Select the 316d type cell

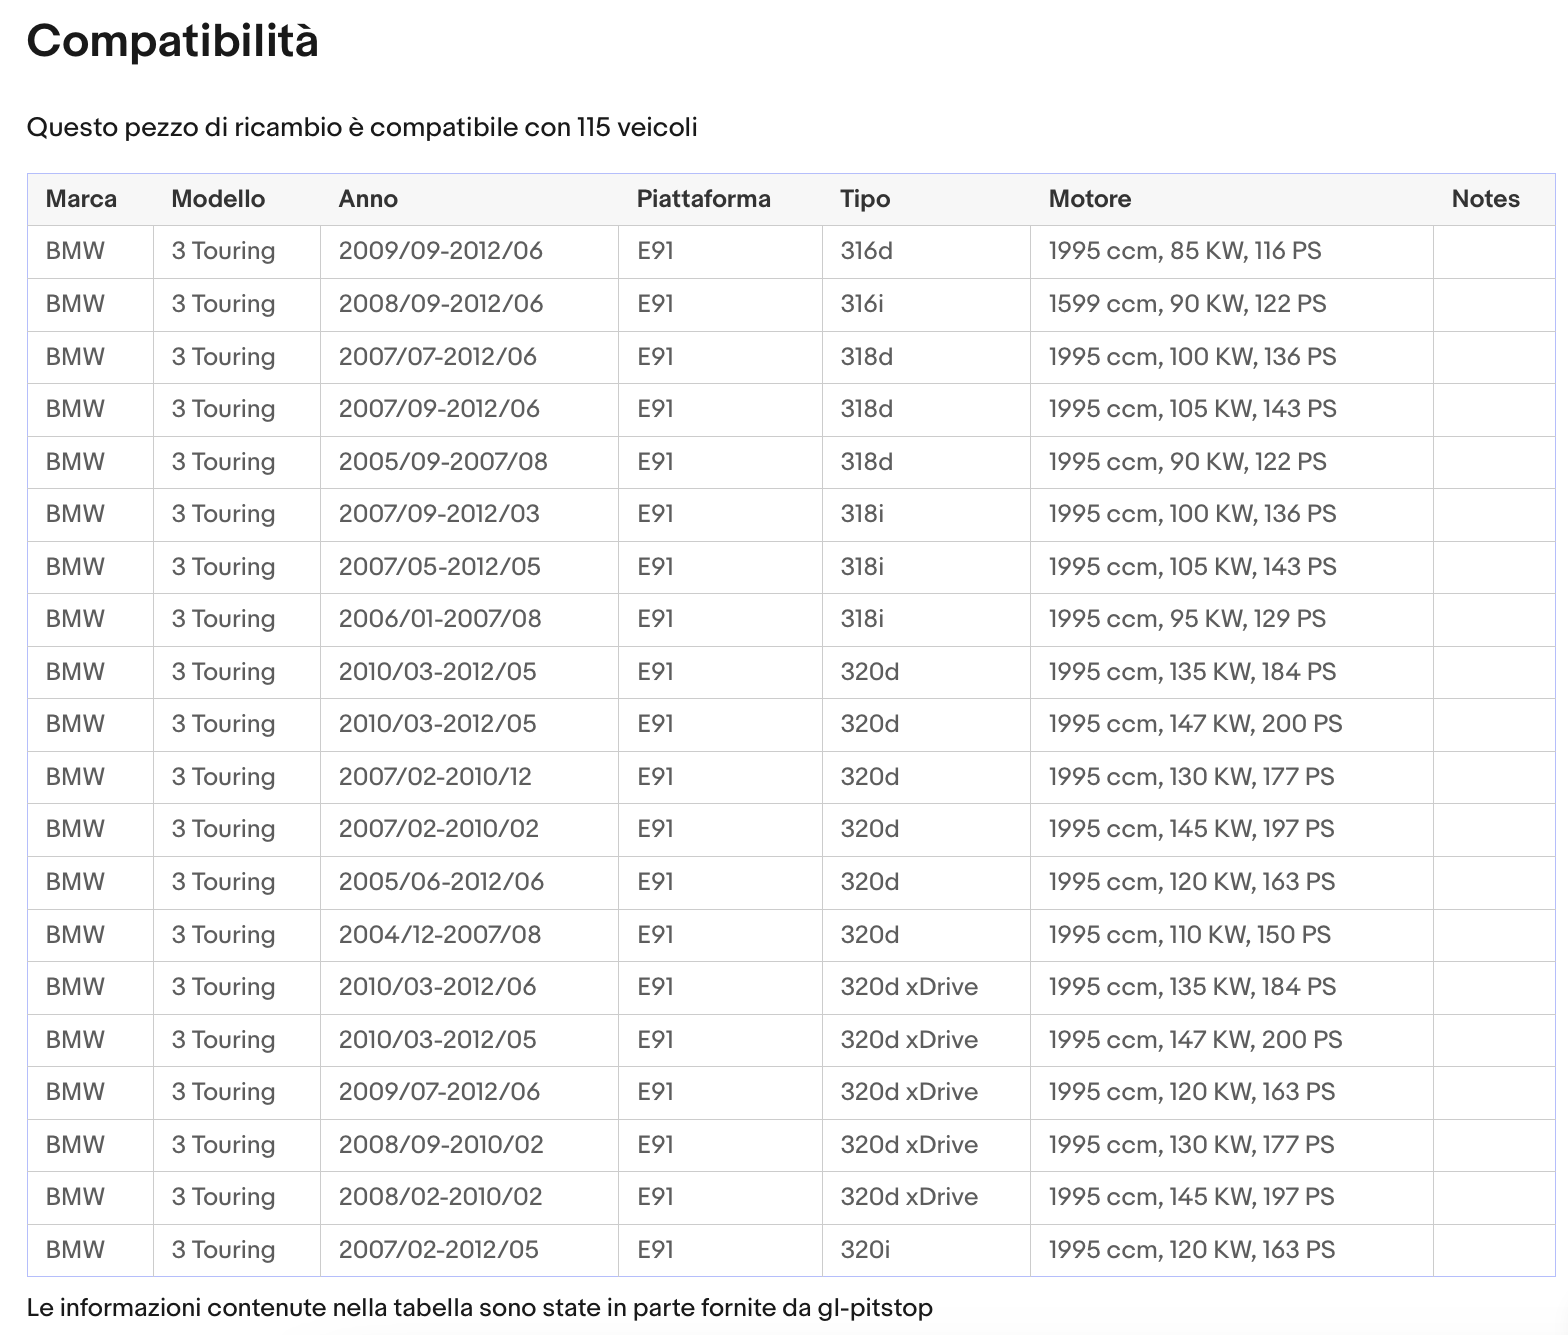pos(926,251)
